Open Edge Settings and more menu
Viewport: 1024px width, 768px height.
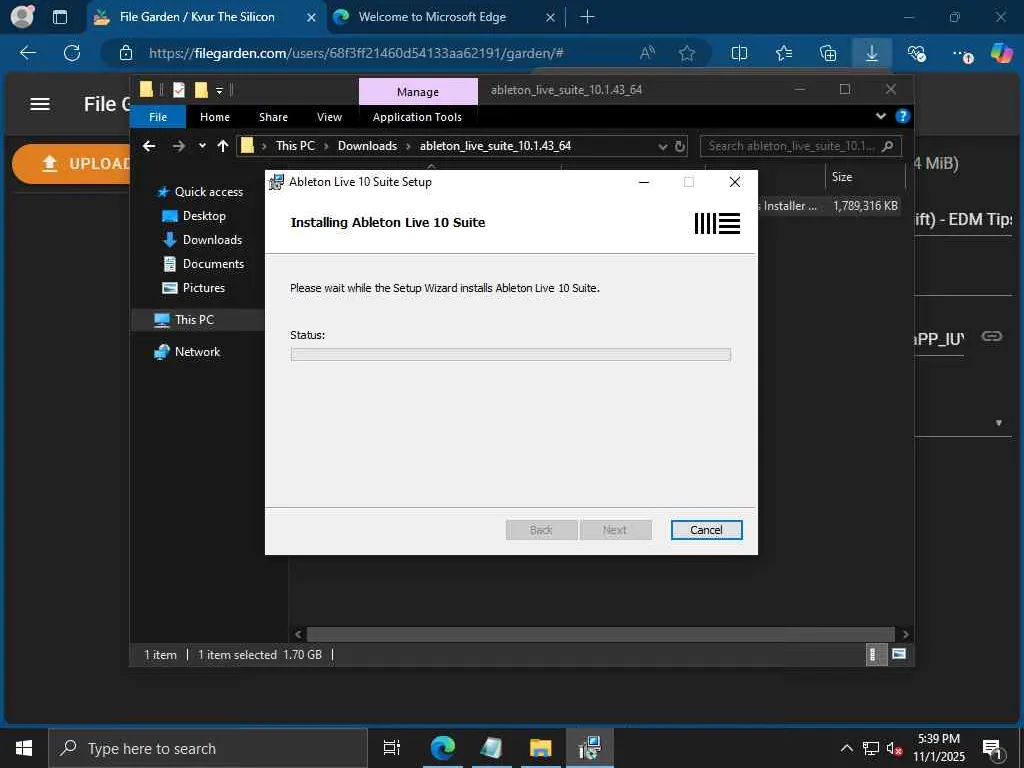coord(961,54)
